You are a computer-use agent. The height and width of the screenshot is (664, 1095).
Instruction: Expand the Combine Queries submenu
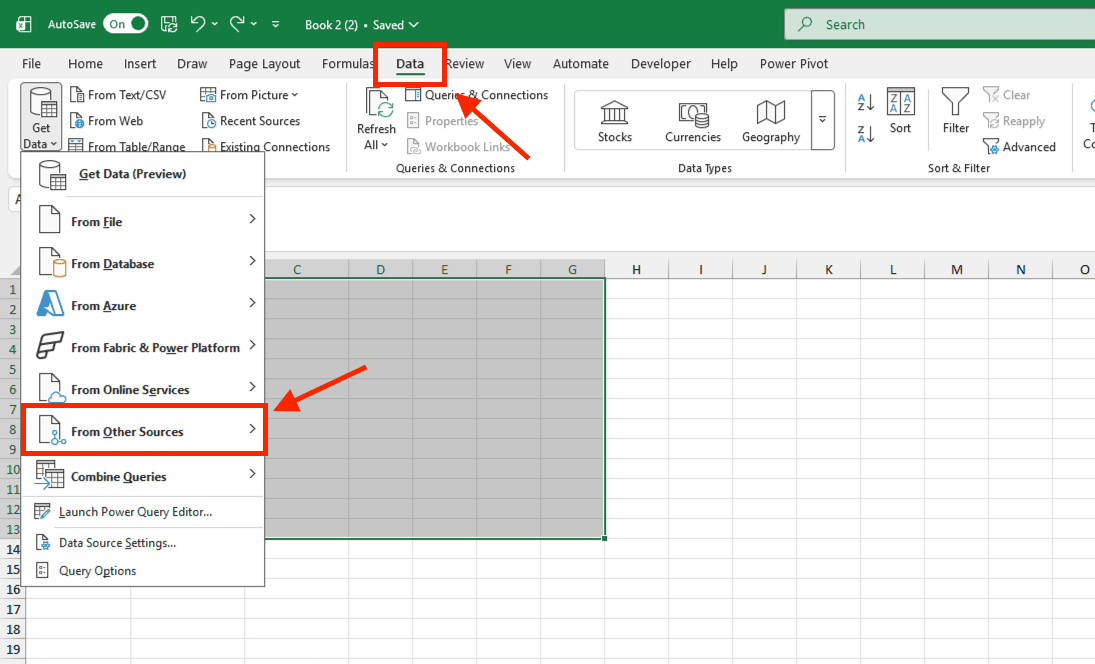pos(142,475)
